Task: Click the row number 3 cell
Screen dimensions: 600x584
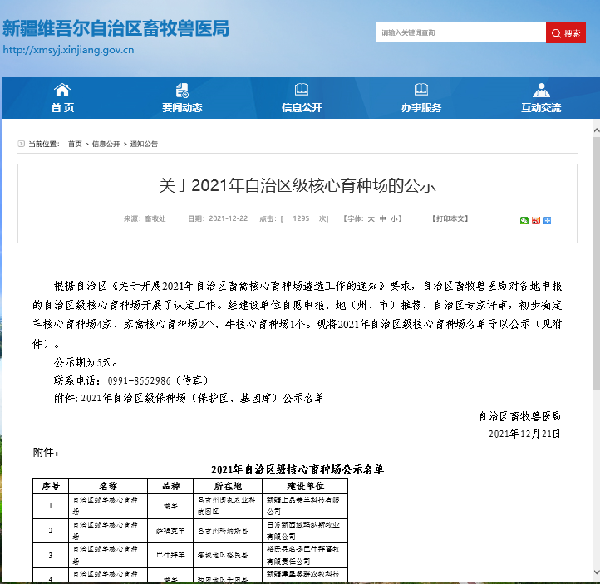Action: pos(51,555)
